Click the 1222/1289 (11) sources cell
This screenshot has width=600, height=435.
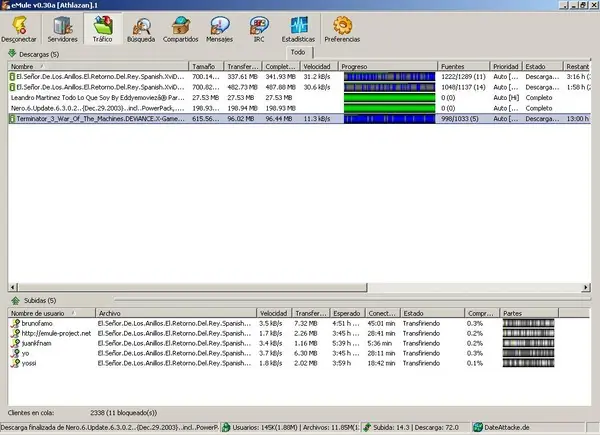pos(463,77)
